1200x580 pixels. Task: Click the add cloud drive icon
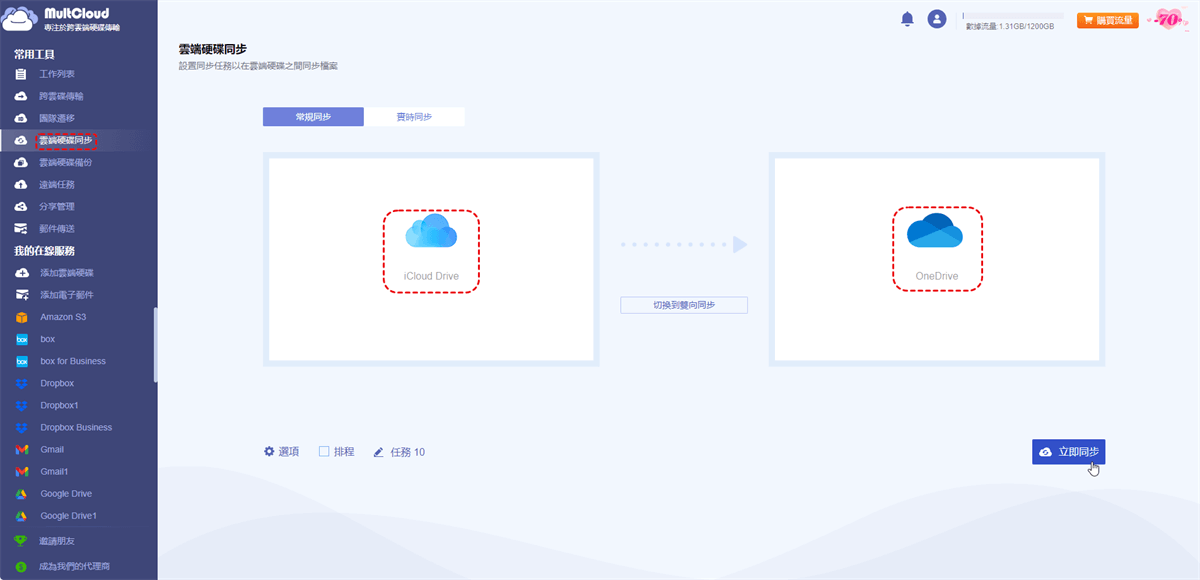click(x=21, y=273)
